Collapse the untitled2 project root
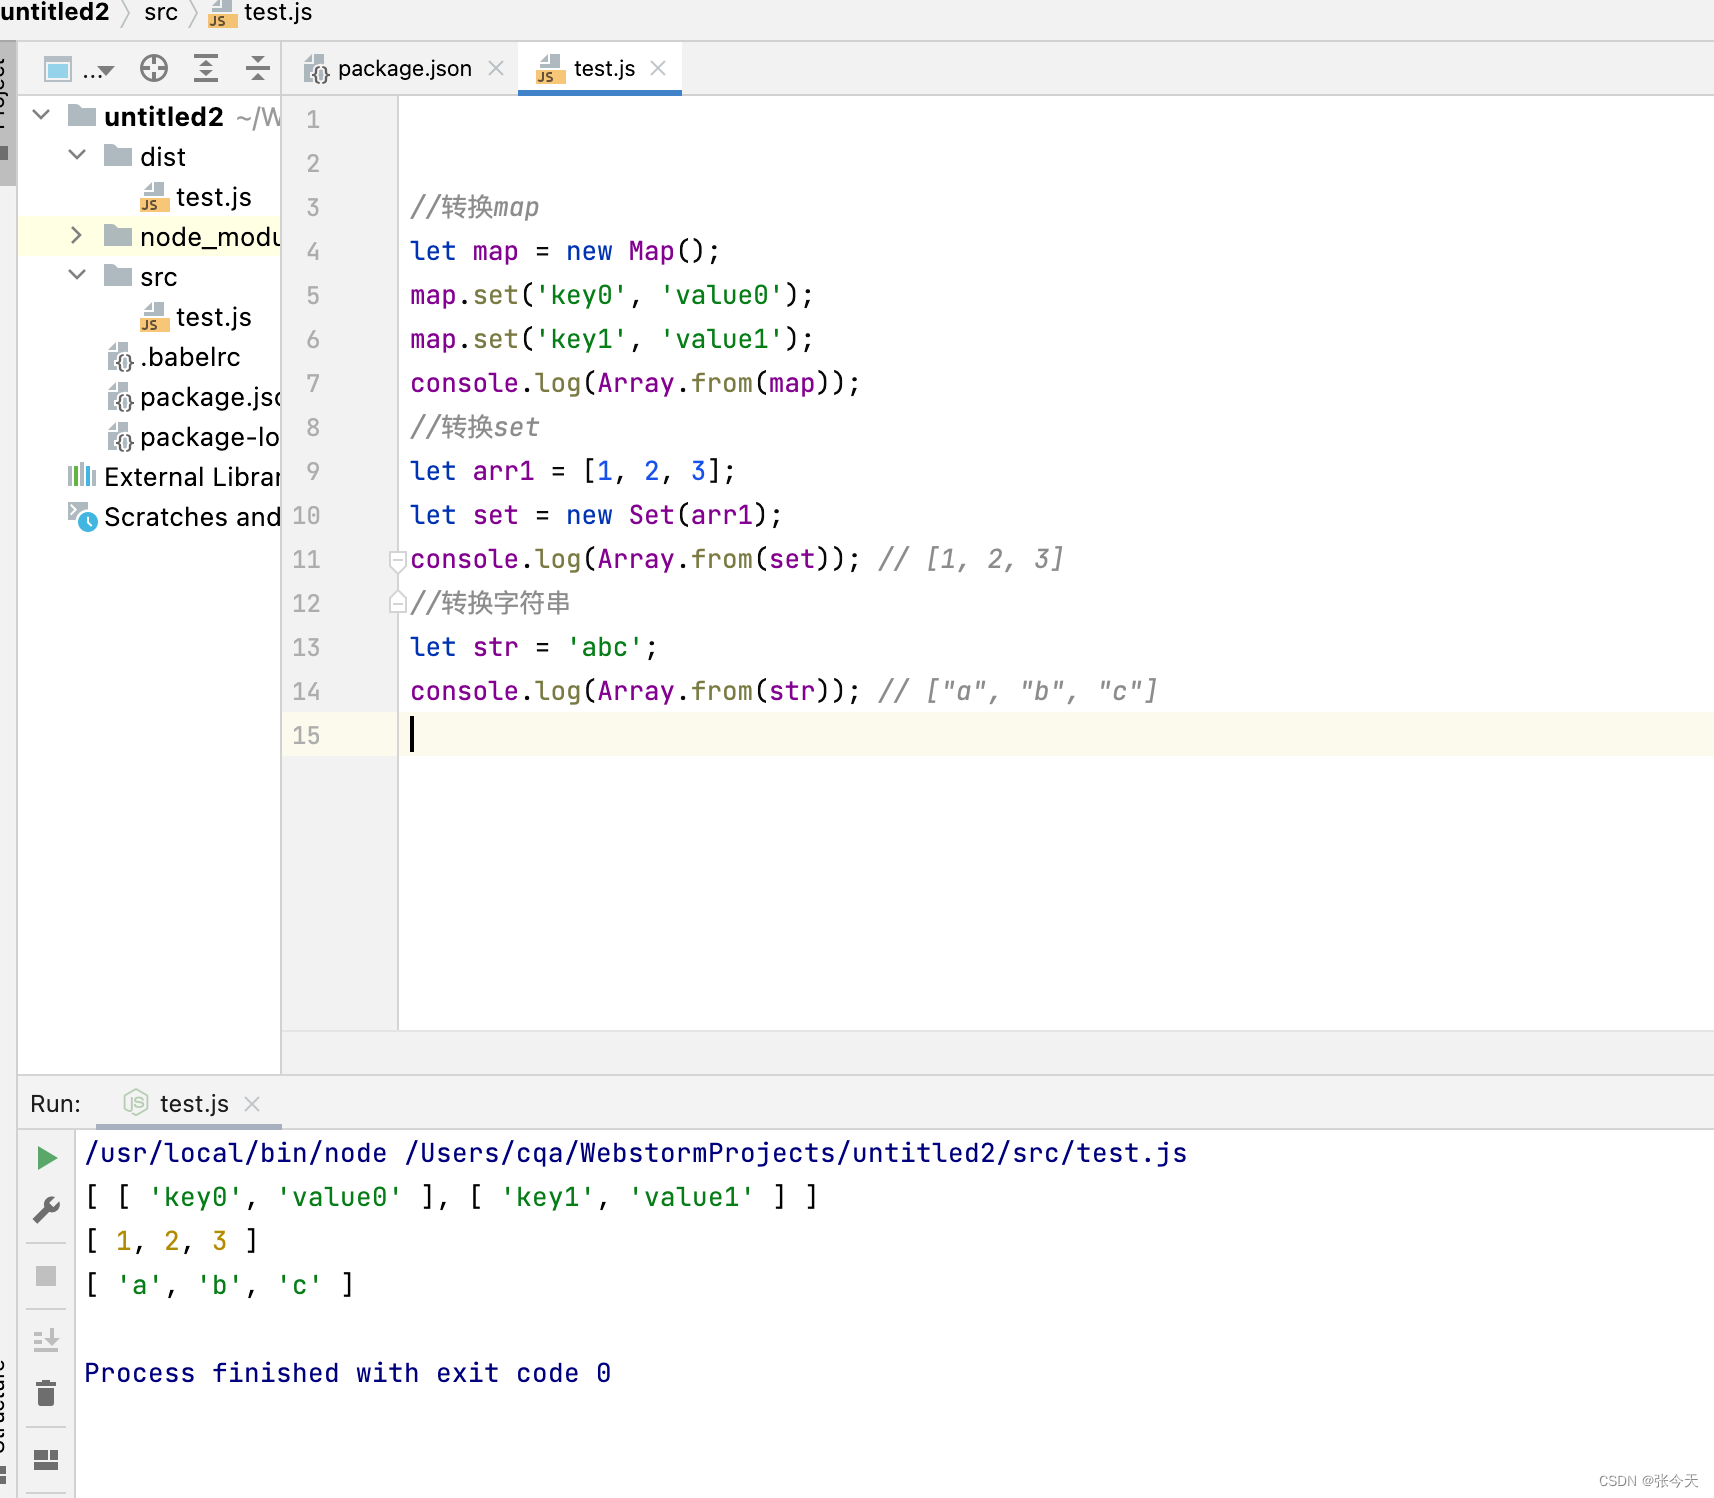Viewport: 1714px width, 1498px height. point(42,115)
